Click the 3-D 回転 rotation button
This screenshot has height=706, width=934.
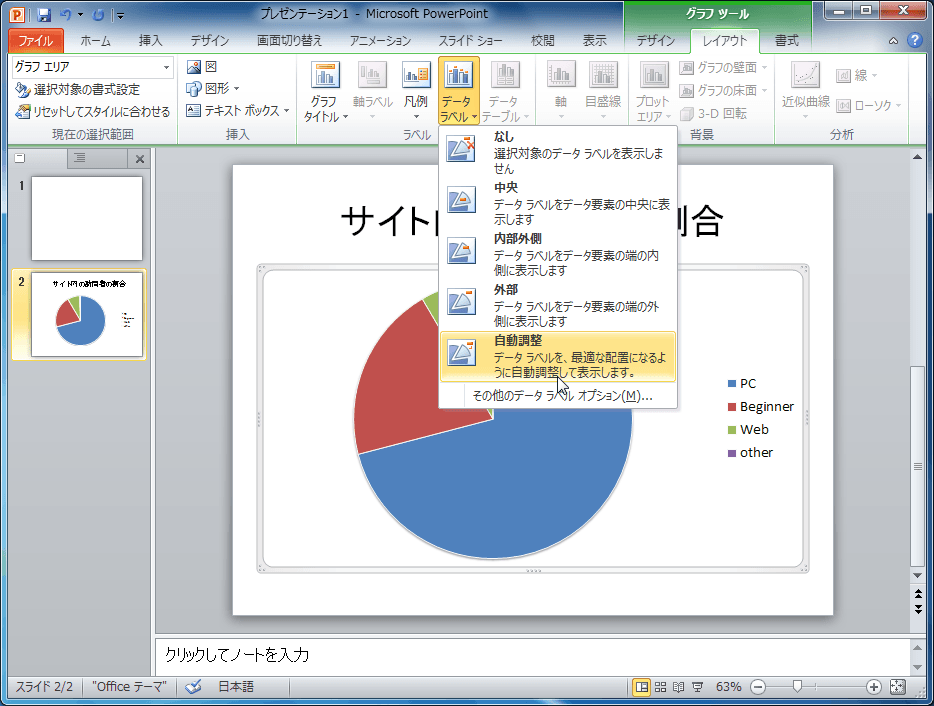click(x=714, y=113)
